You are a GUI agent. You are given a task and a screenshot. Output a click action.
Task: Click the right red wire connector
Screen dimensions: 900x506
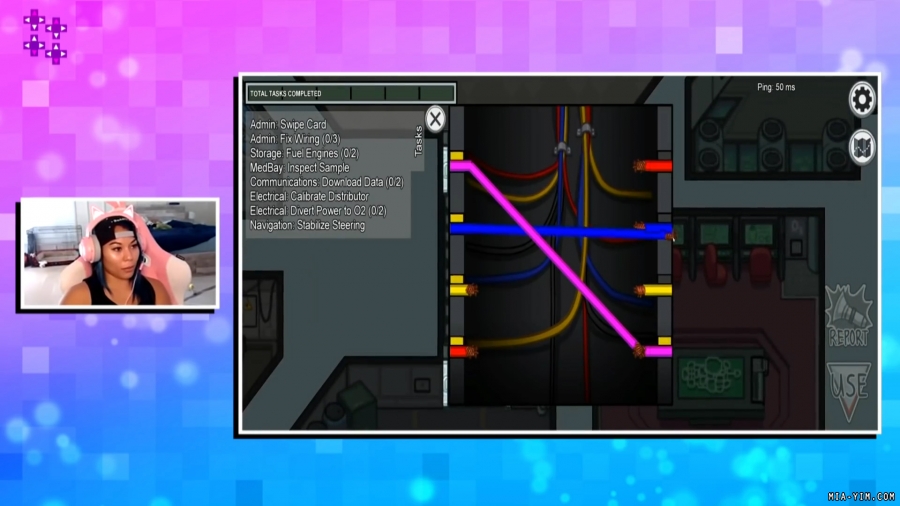point(653,166)
